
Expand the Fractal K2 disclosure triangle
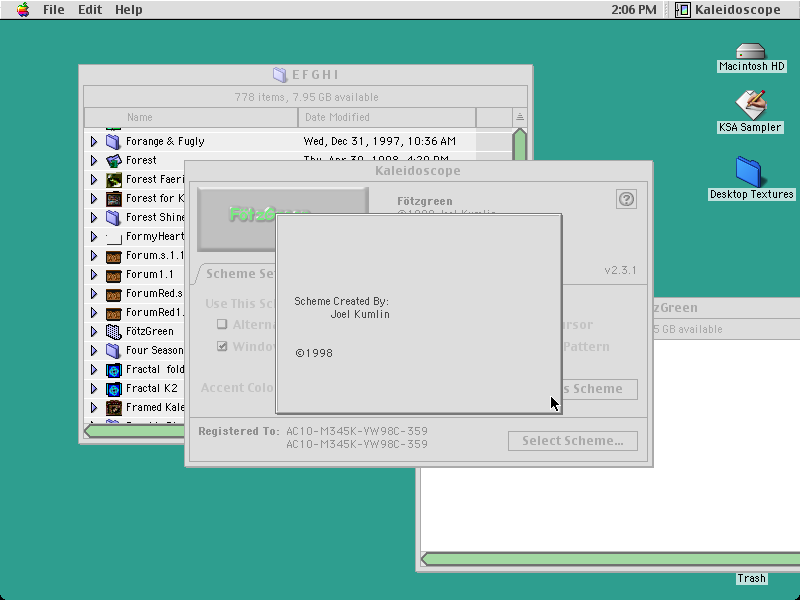94,388
